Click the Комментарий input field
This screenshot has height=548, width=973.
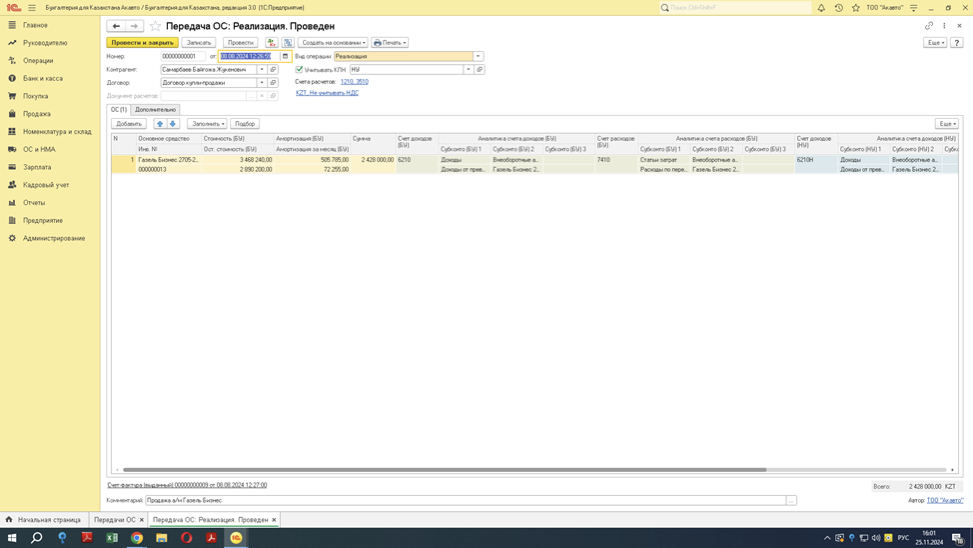click(x=465, y=500)
